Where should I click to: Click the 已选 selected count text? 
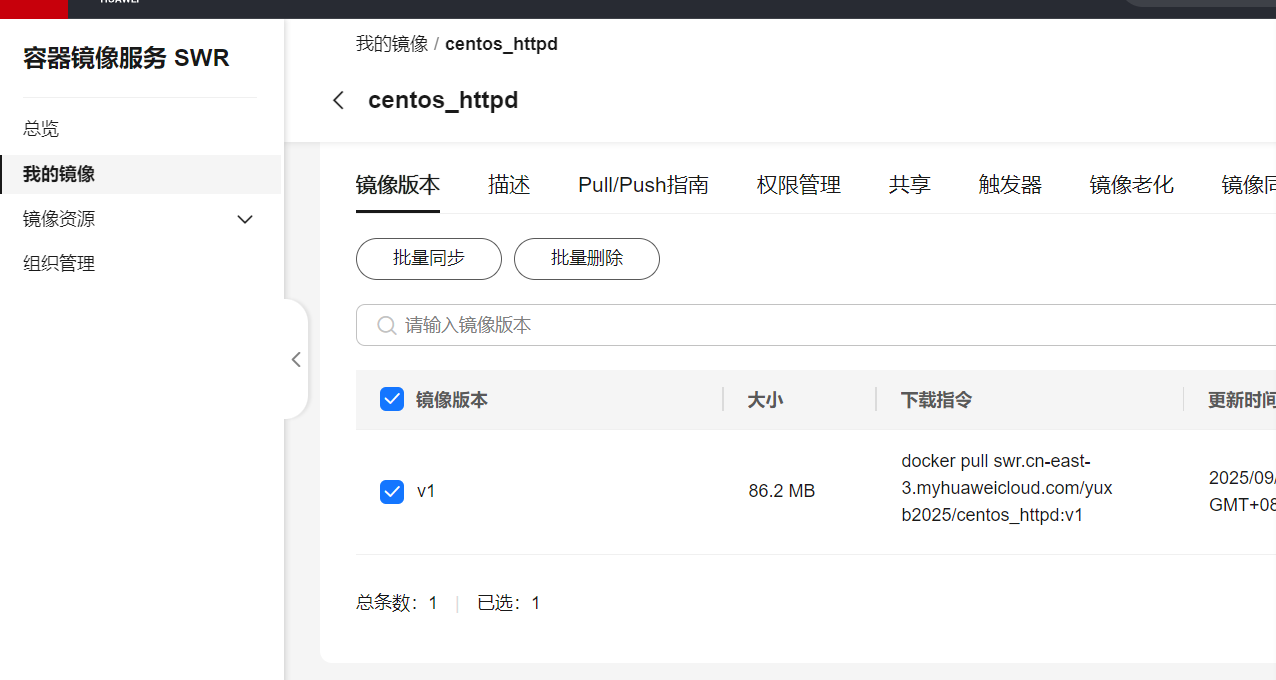coord(508,603)
